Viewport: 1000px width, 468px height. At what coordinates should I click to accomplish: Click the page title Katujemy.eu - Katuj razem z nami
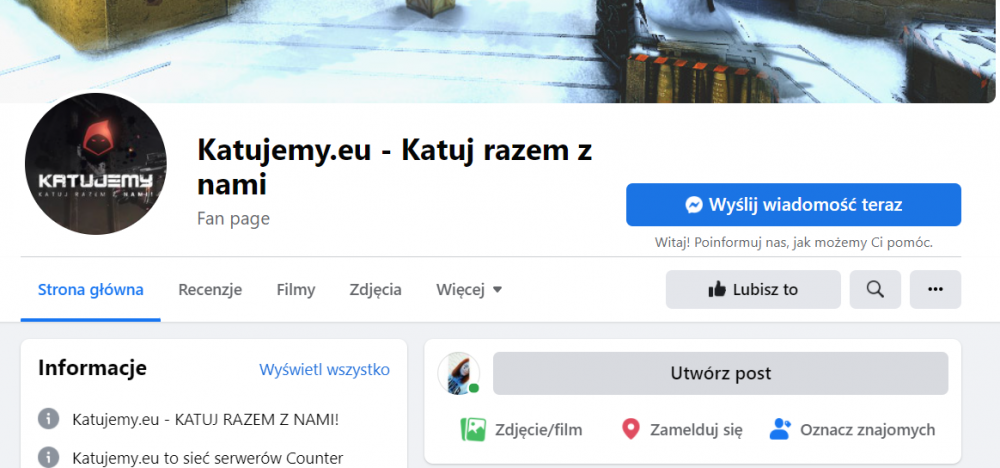[395, 168]
